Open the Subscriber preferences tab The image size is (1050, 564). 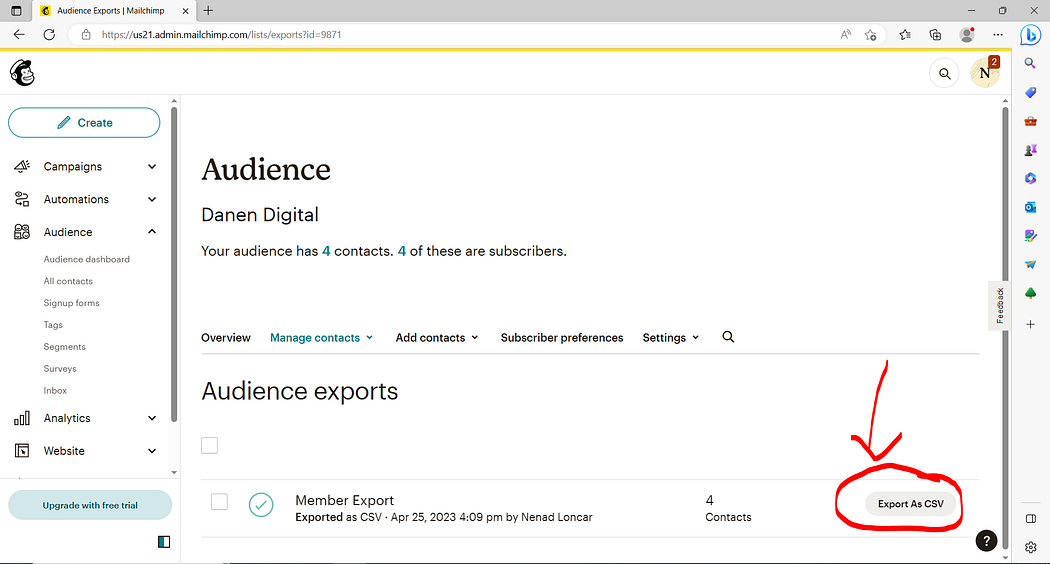[x=562, y=338]
